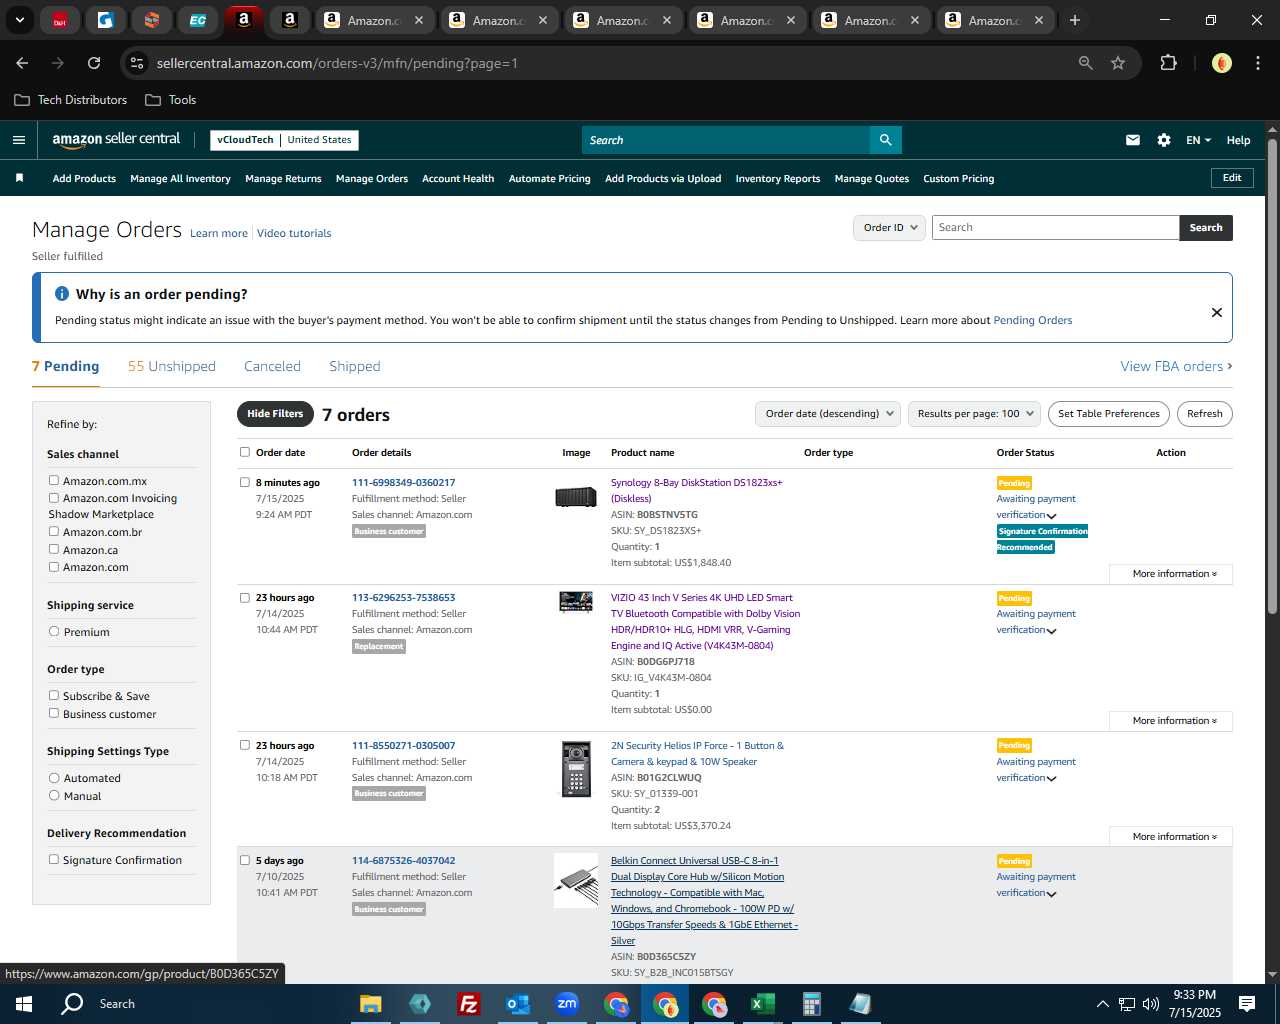This screenshot has width=1280, height=1024.
Task: Expand More information for the Synology order
Action: (1171, 574)
